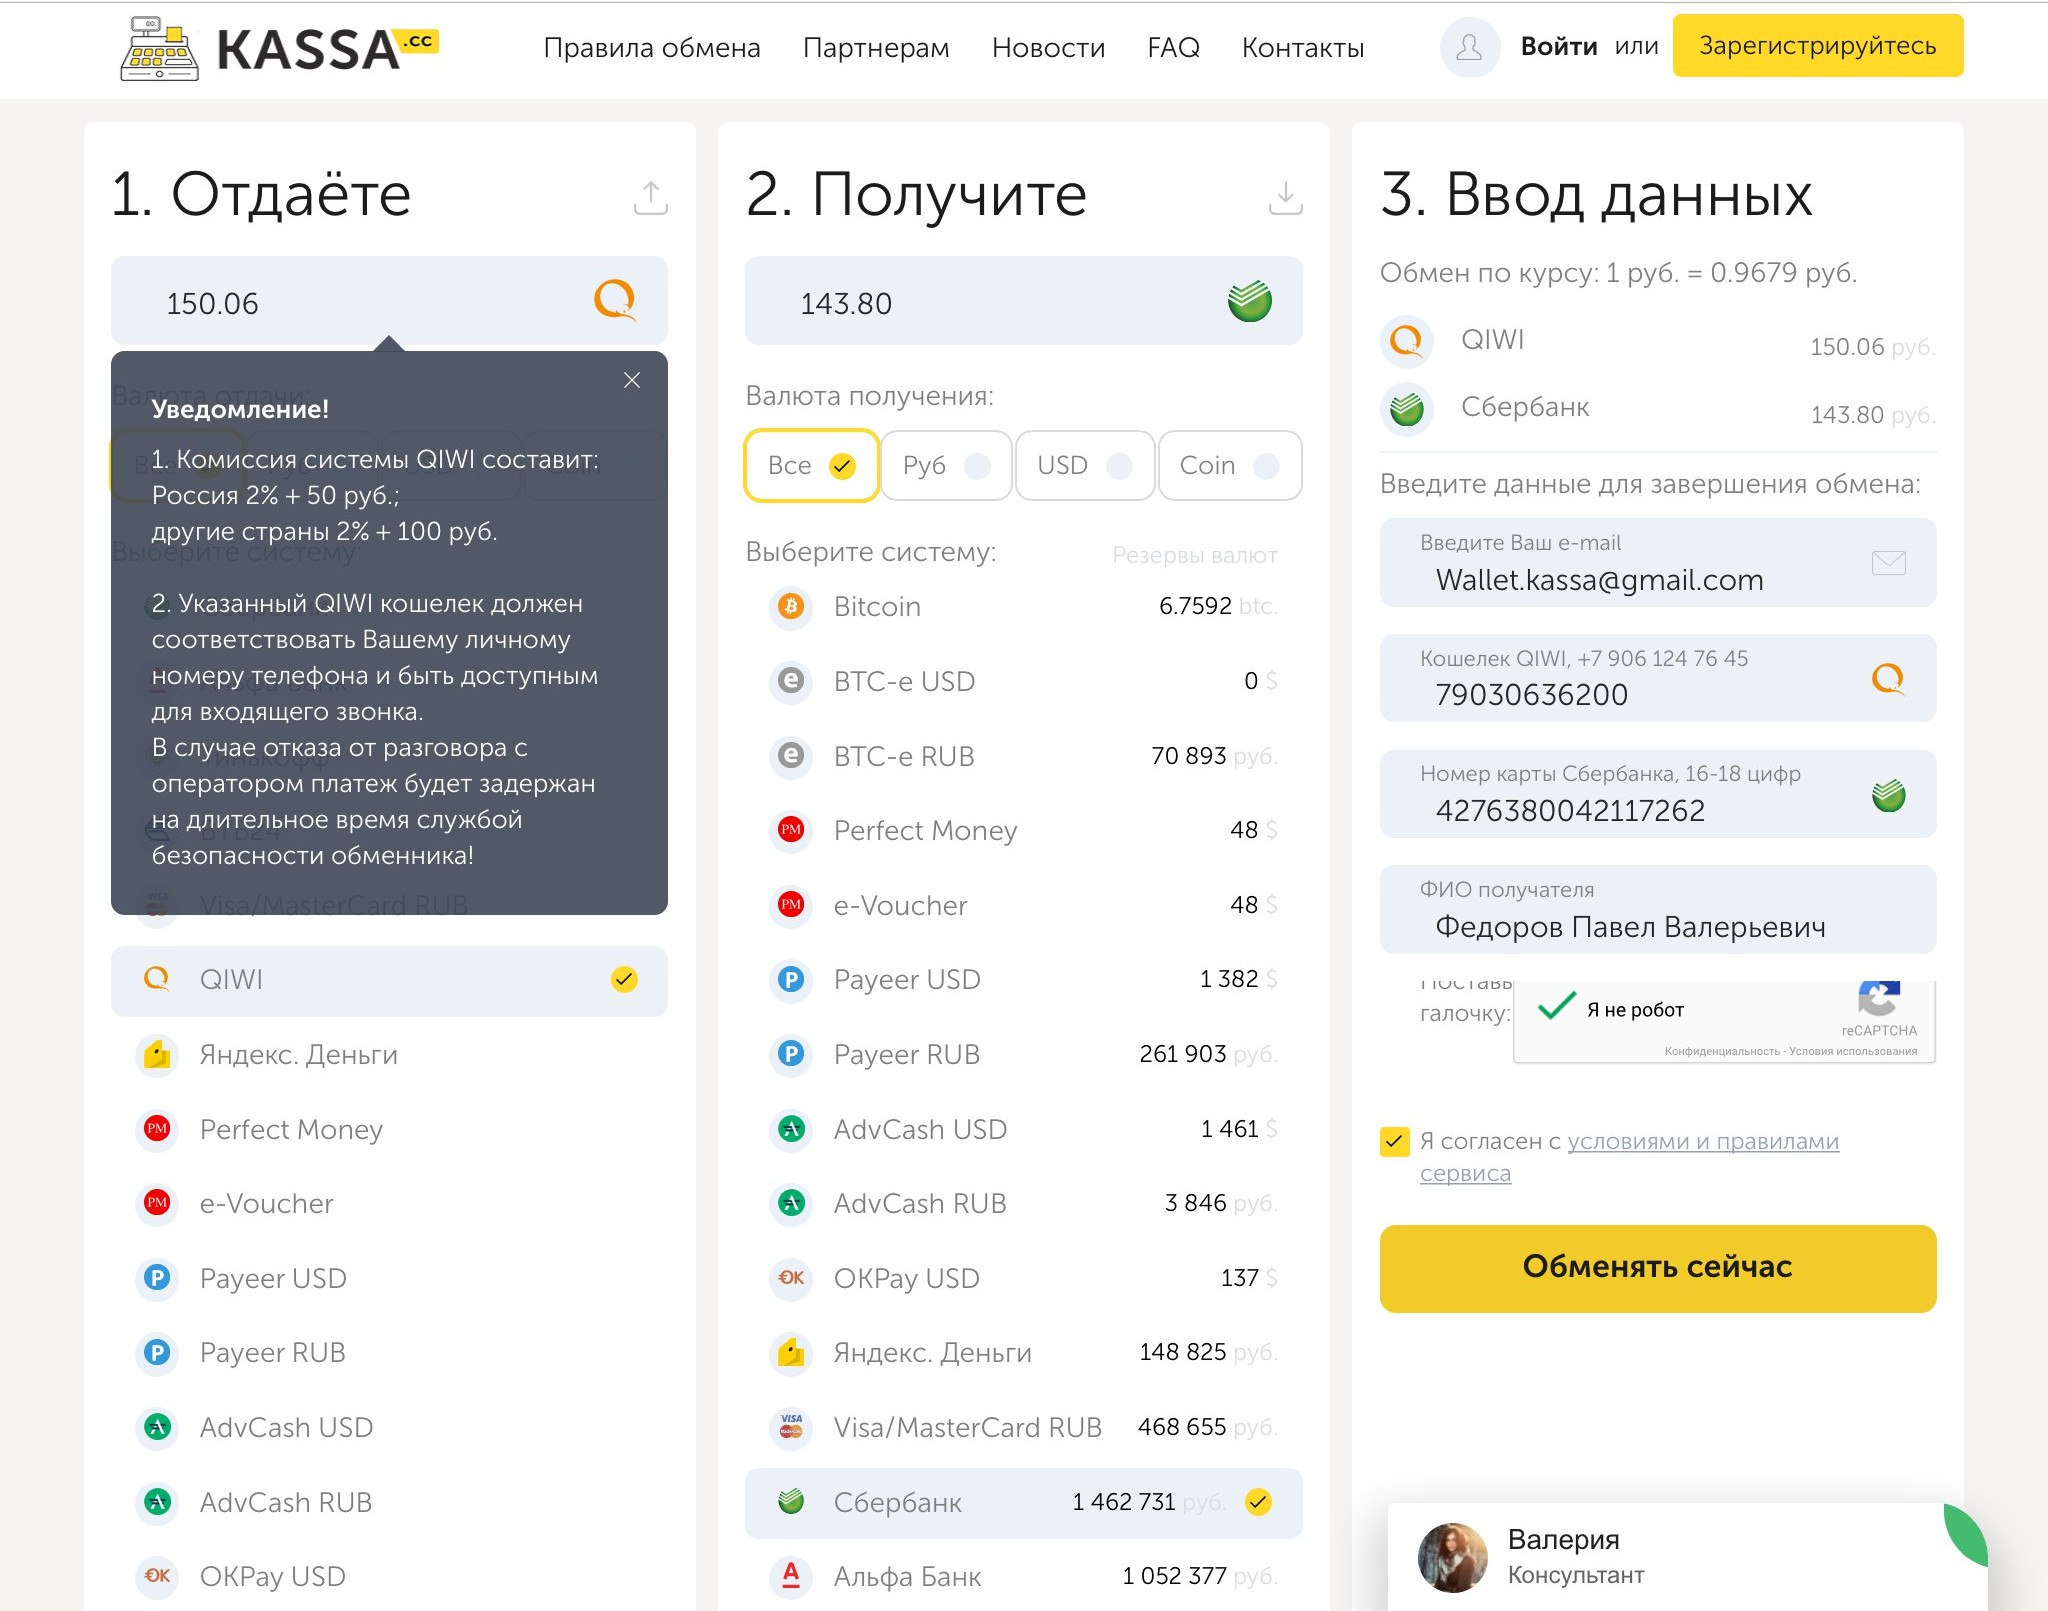Click the reCAPTCHA Конфиденциальность link
Image resolution: width=2048 pixels, height=1611 pixels.
pyautogui.click(x=1722, y=1051)
